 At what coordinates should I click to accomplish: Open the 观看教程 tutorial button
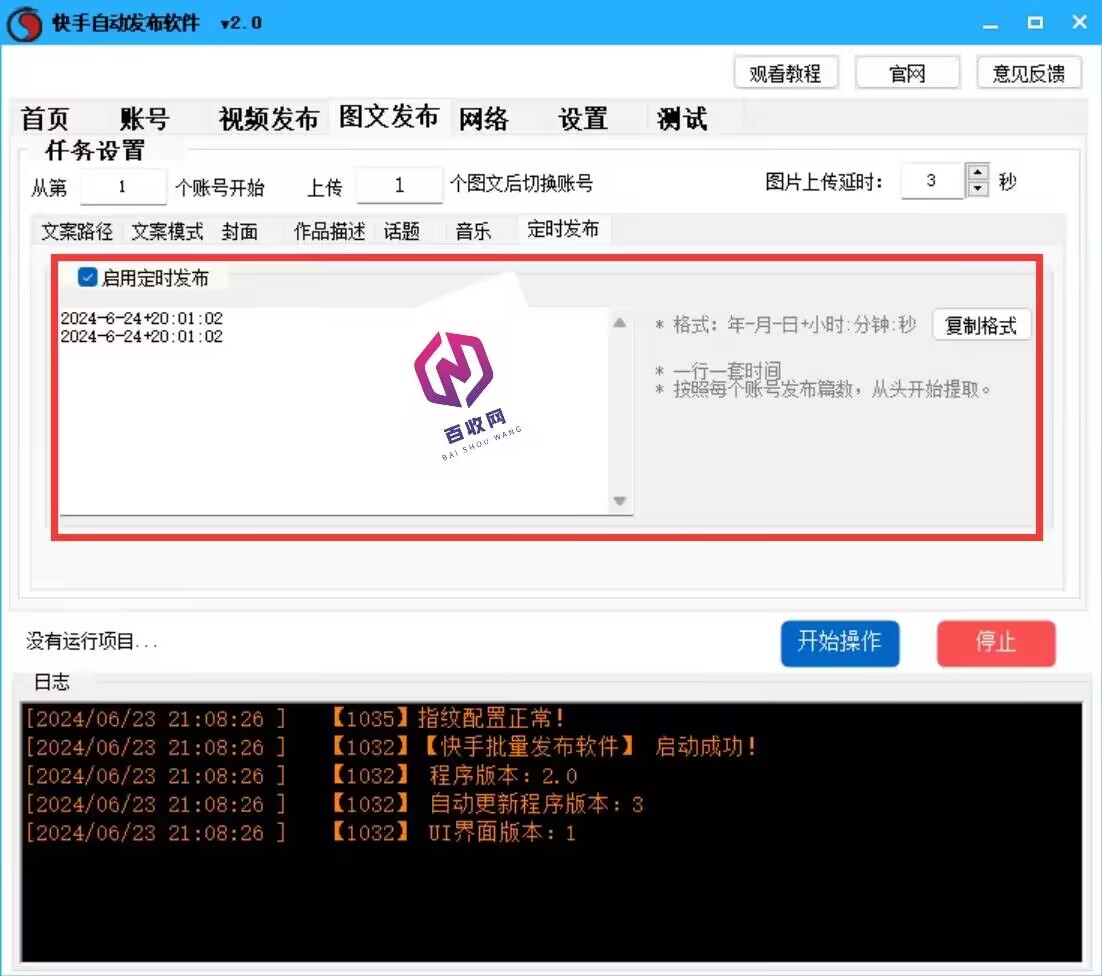coord(786,73)
